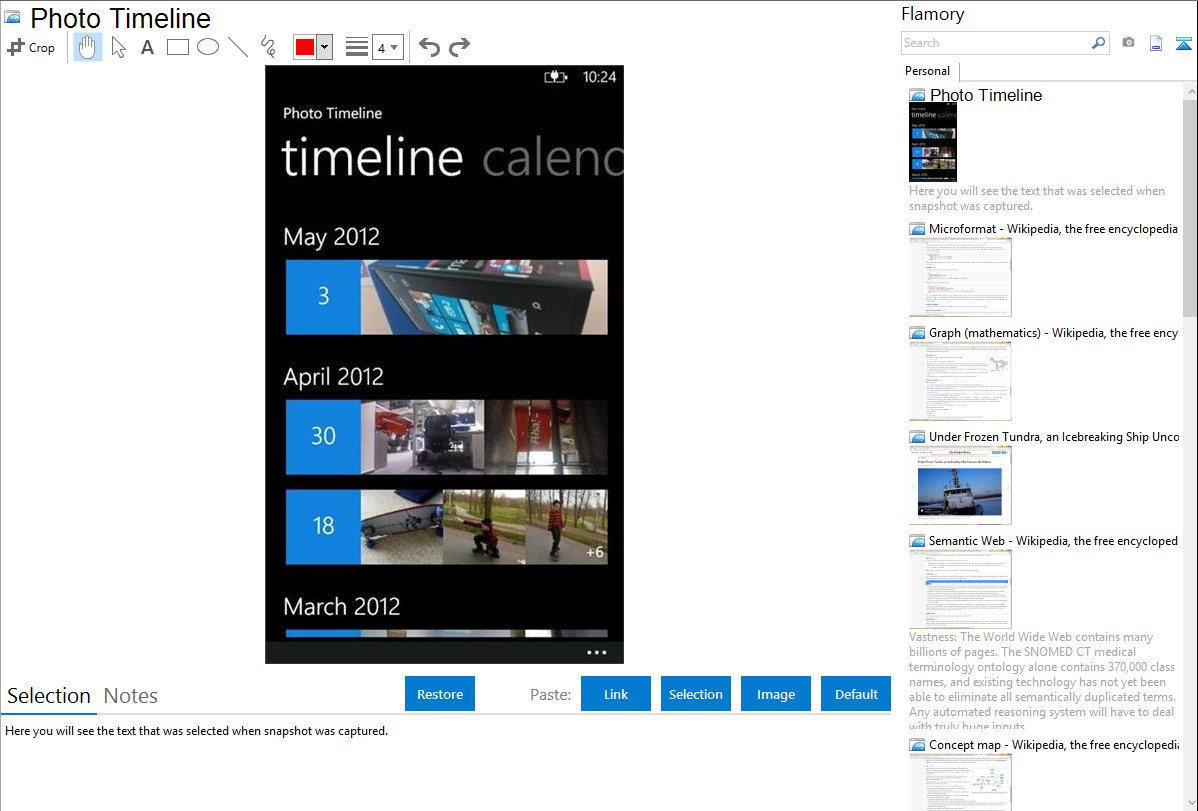1198x811 pixels.
Task: Select the Concept map snapshot title
Action: (x=1054, y=745)
